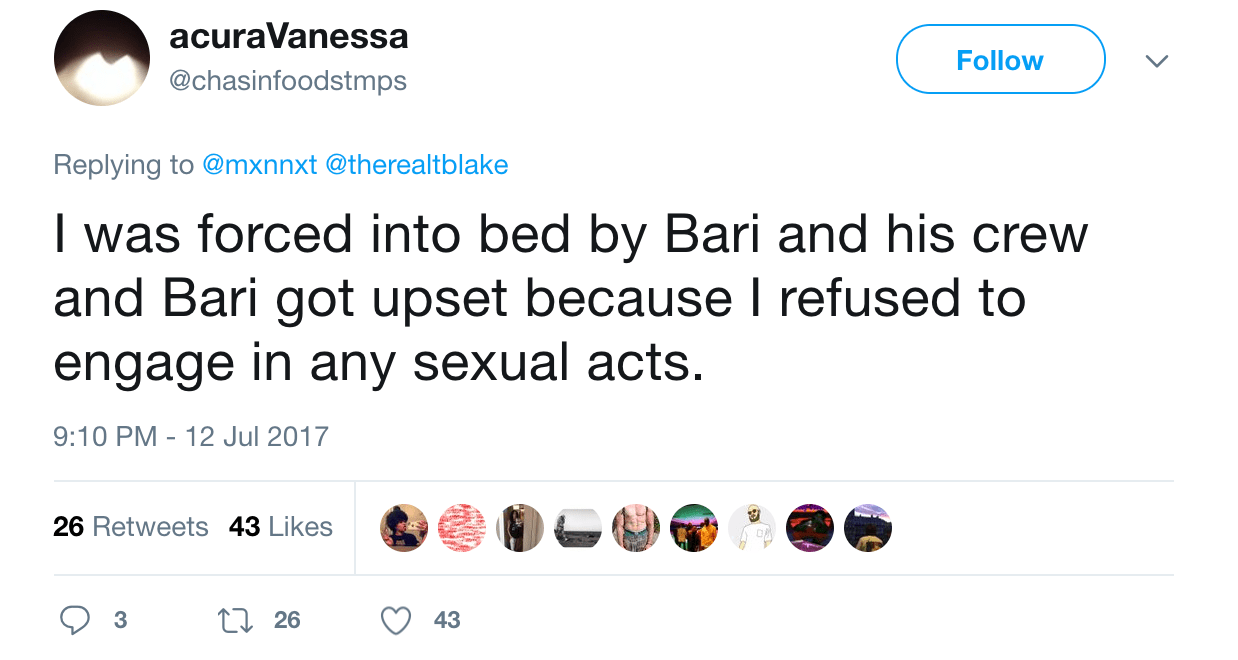Like the tweet with the heart icon
This screenshot has height=660, width=1238.
pos(397,620)
